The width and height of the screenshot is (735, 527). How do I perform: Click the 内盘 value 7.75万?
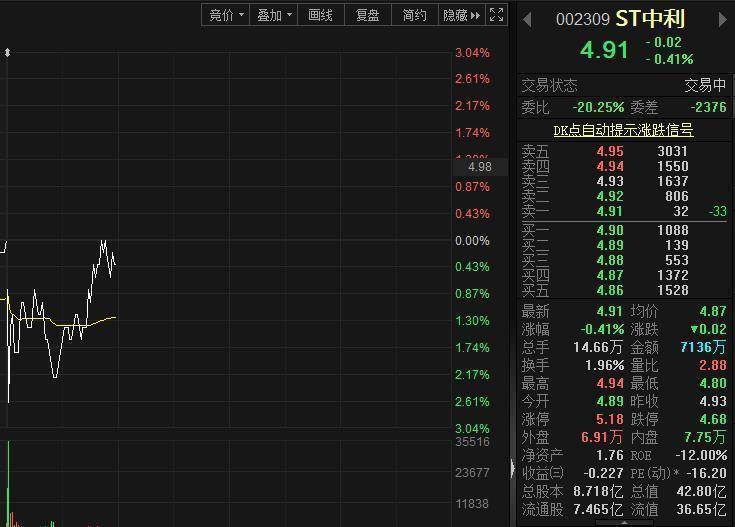click(705, 437)
